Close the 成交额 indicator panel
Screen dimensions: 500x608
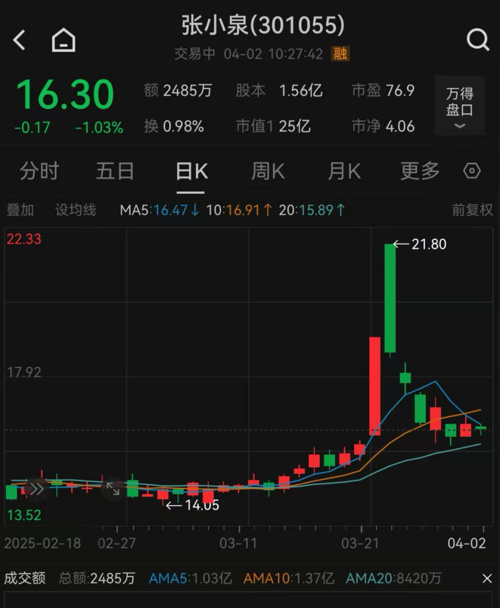pyautogui.click(x=487, y=579)
